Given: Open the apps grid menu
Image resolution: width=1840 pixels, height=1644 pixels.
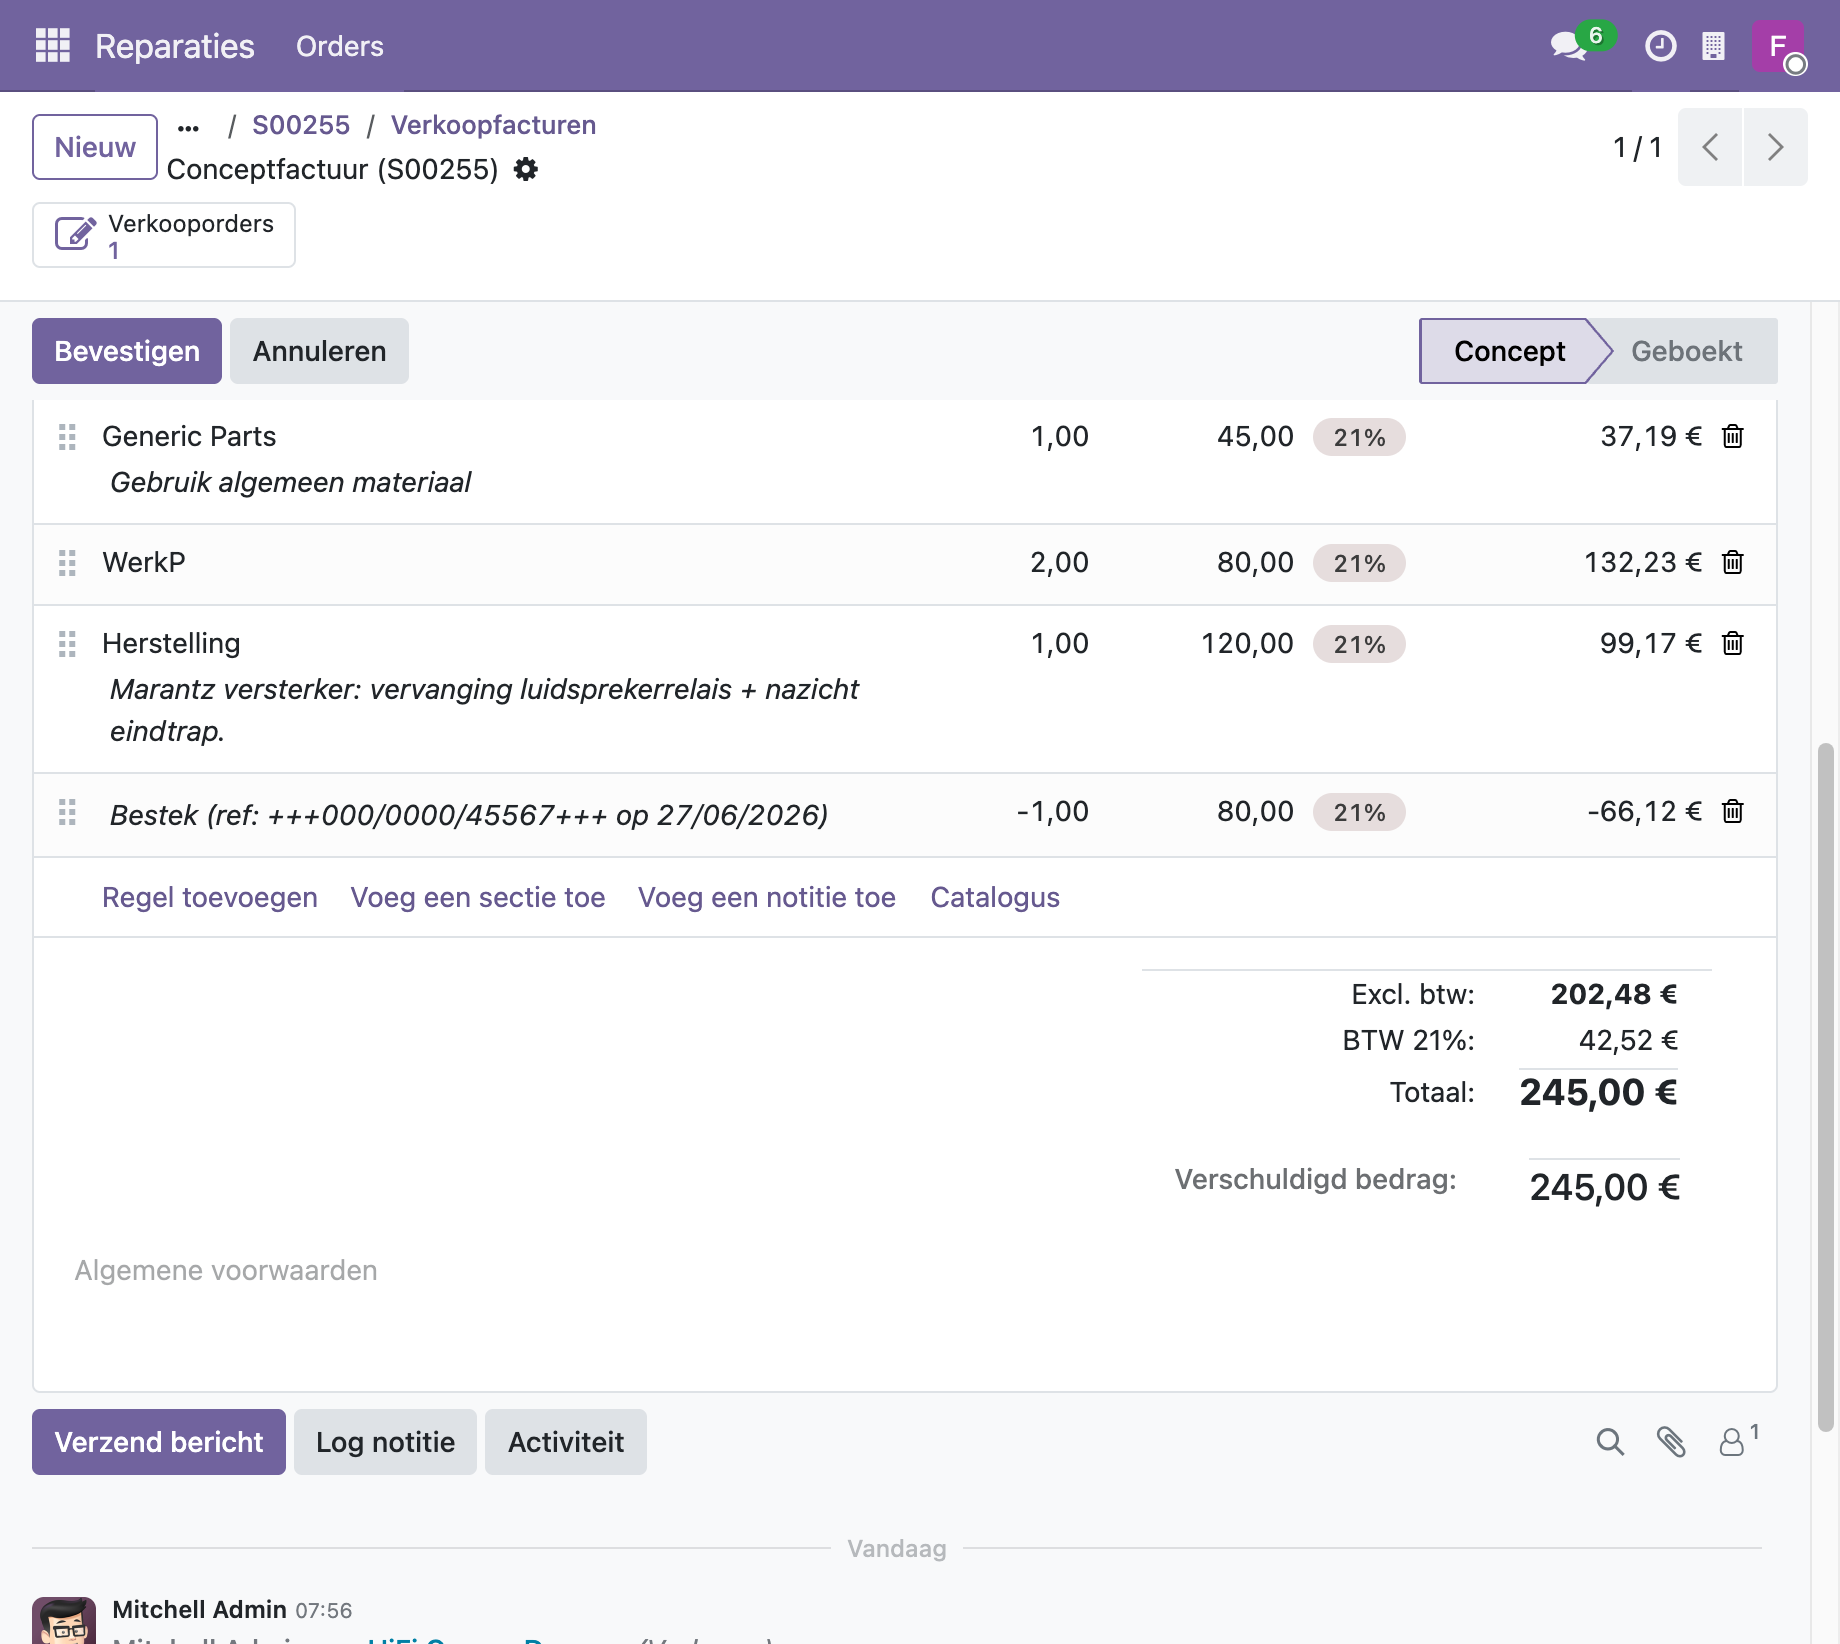Looking at the screenshot, I should pyautogui.click(x=53, y=46).
